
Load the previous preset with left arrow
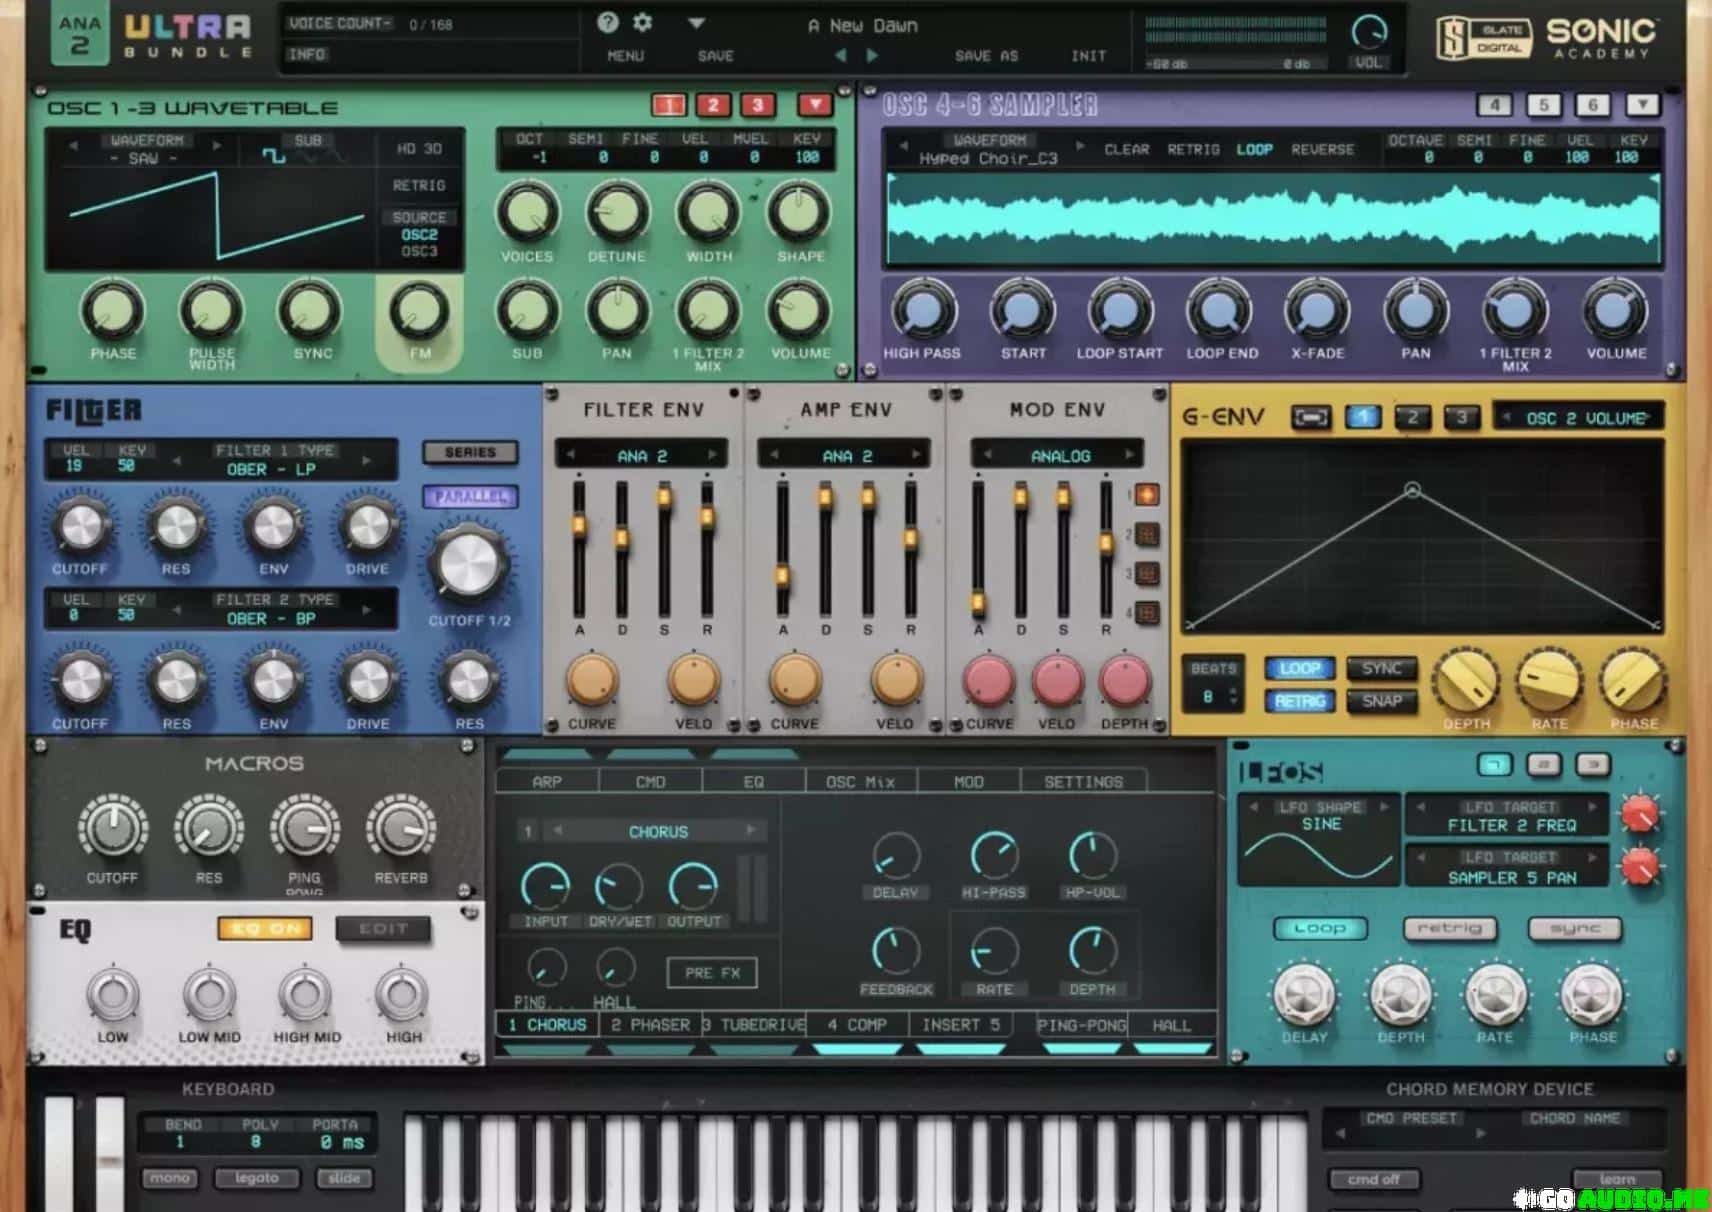tap(840, 56)
